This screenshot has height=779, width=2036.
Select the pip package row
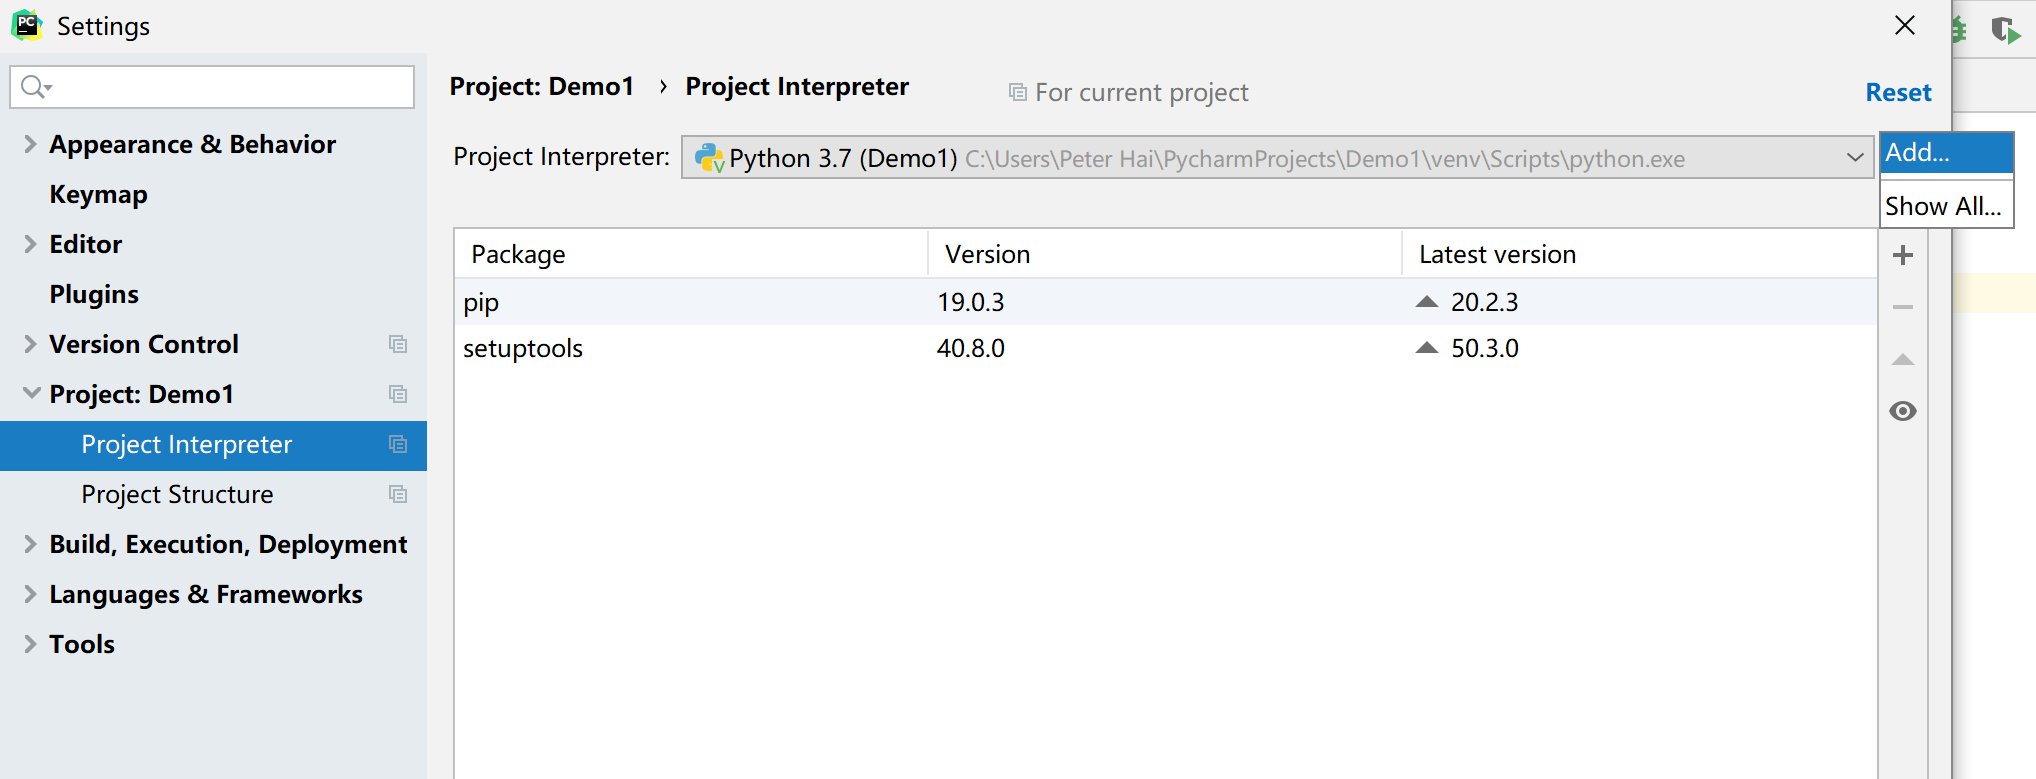(1165, 302)
